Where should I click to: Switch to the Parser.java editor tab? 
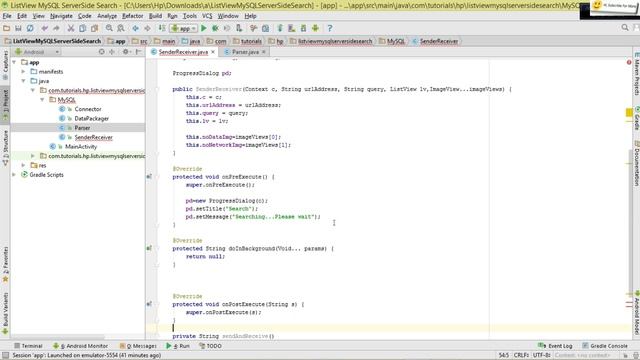[x=245, y=52]
